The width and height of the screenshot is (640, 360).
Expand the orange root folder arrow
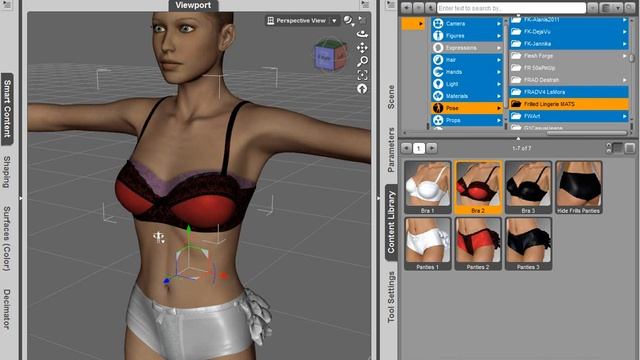420,24
